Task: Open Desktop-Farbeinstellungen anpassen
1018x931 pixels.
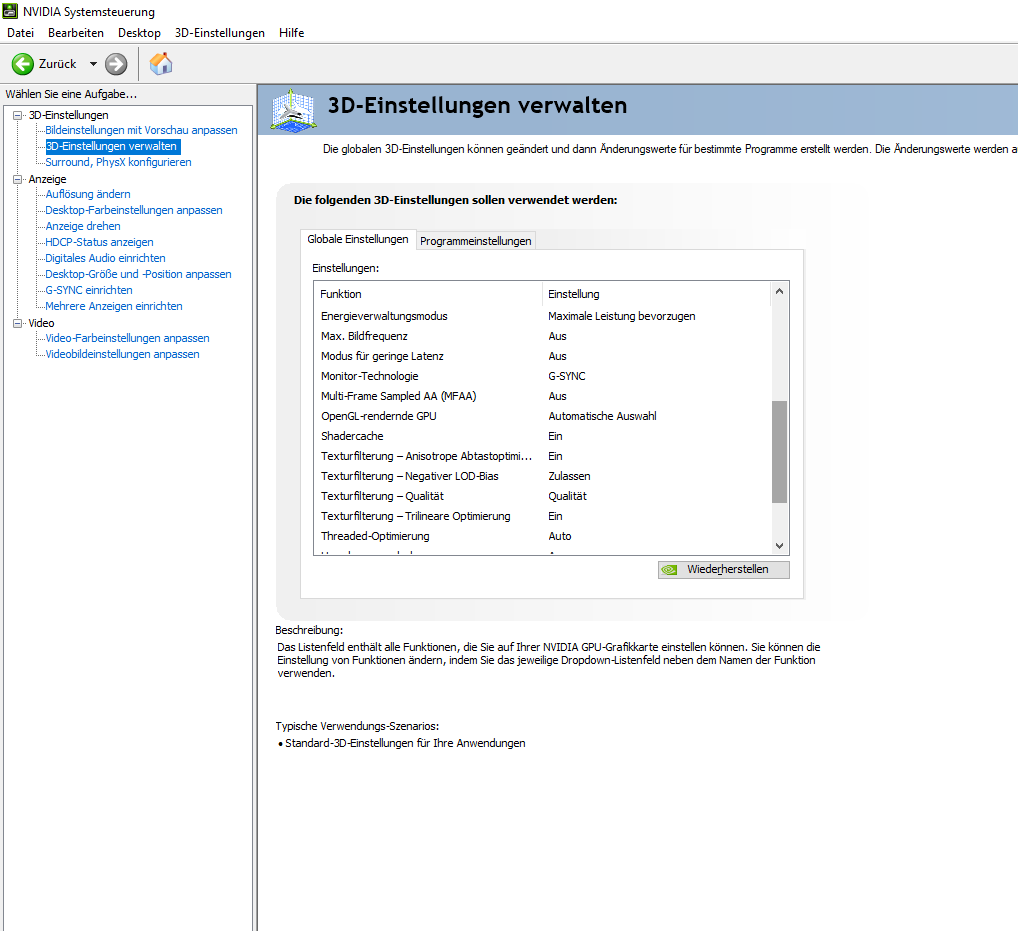Action: click(134, 210)
